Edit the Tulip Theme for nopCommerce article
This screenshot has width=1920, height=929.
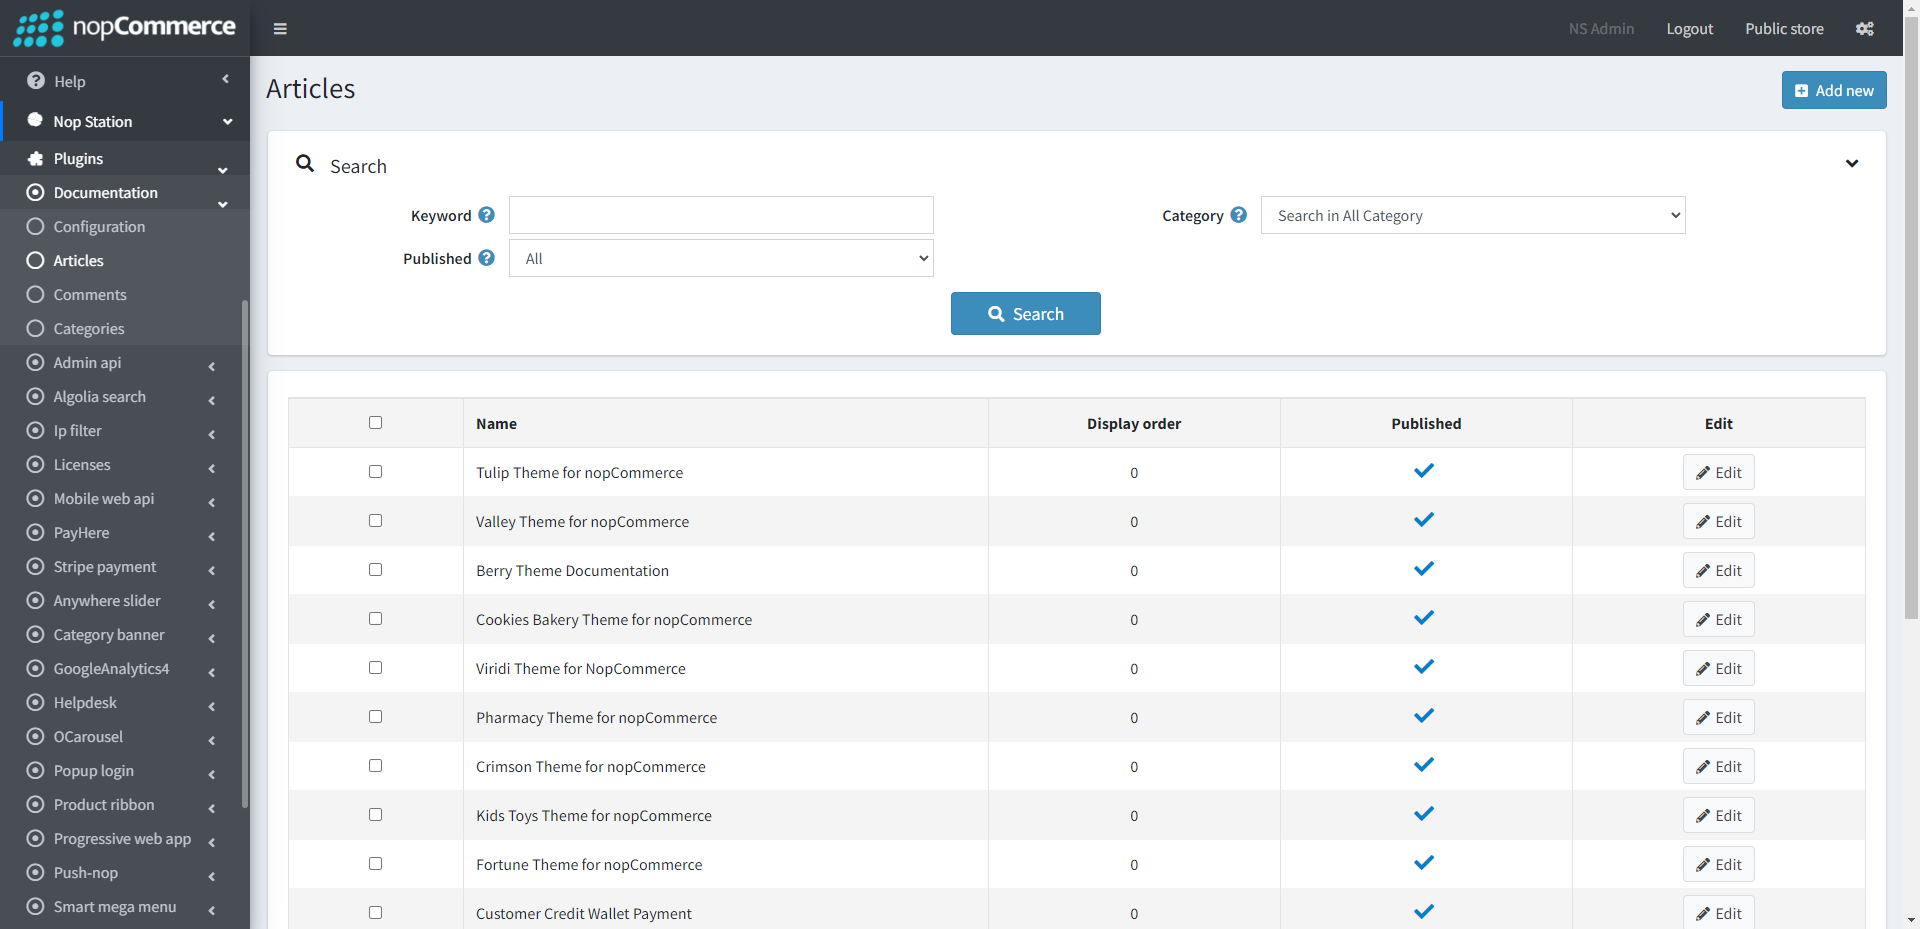click(x=1719, y=472)
